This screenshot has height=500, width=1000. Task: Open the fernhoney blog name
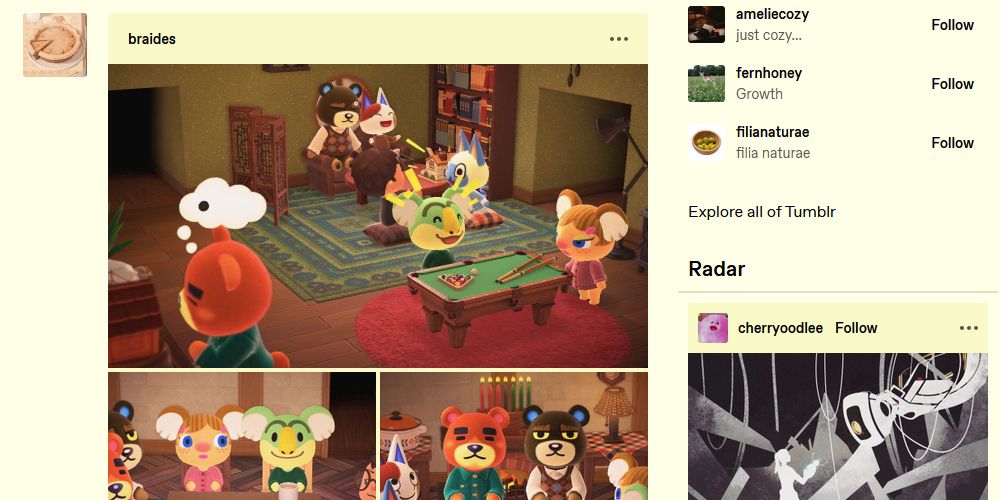768,73
